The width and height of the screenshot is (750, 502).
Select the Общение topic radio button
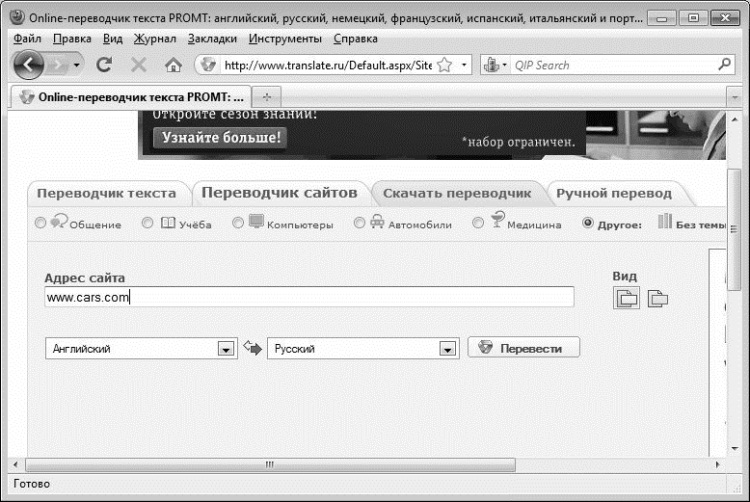pos(41,223)
